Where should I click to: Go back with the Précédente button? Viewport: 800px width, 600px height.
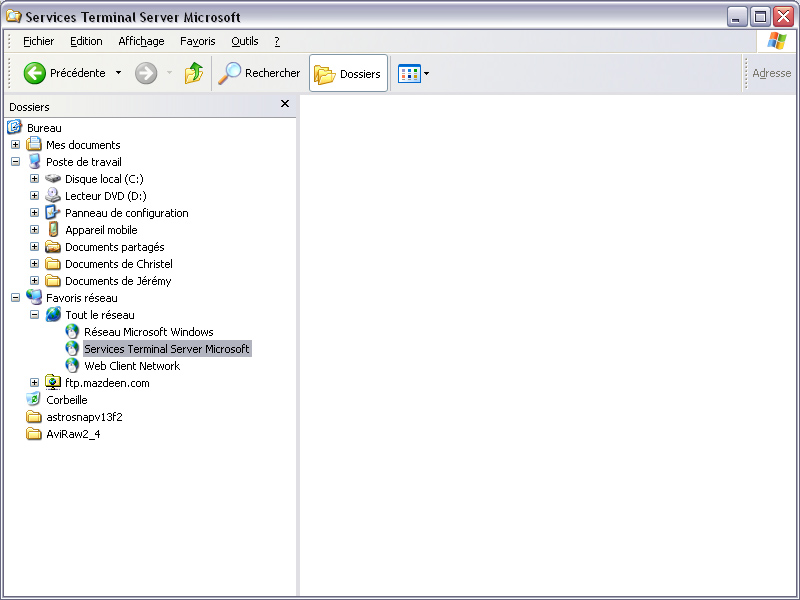(x=64, y=73)
